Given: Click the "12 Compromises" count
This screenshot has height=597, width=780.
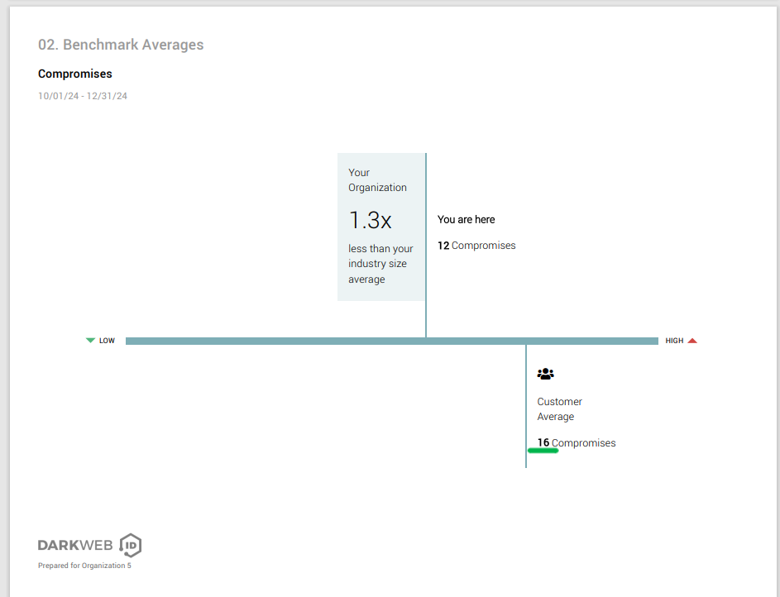Looking at the screenshot, I should 476,245.
